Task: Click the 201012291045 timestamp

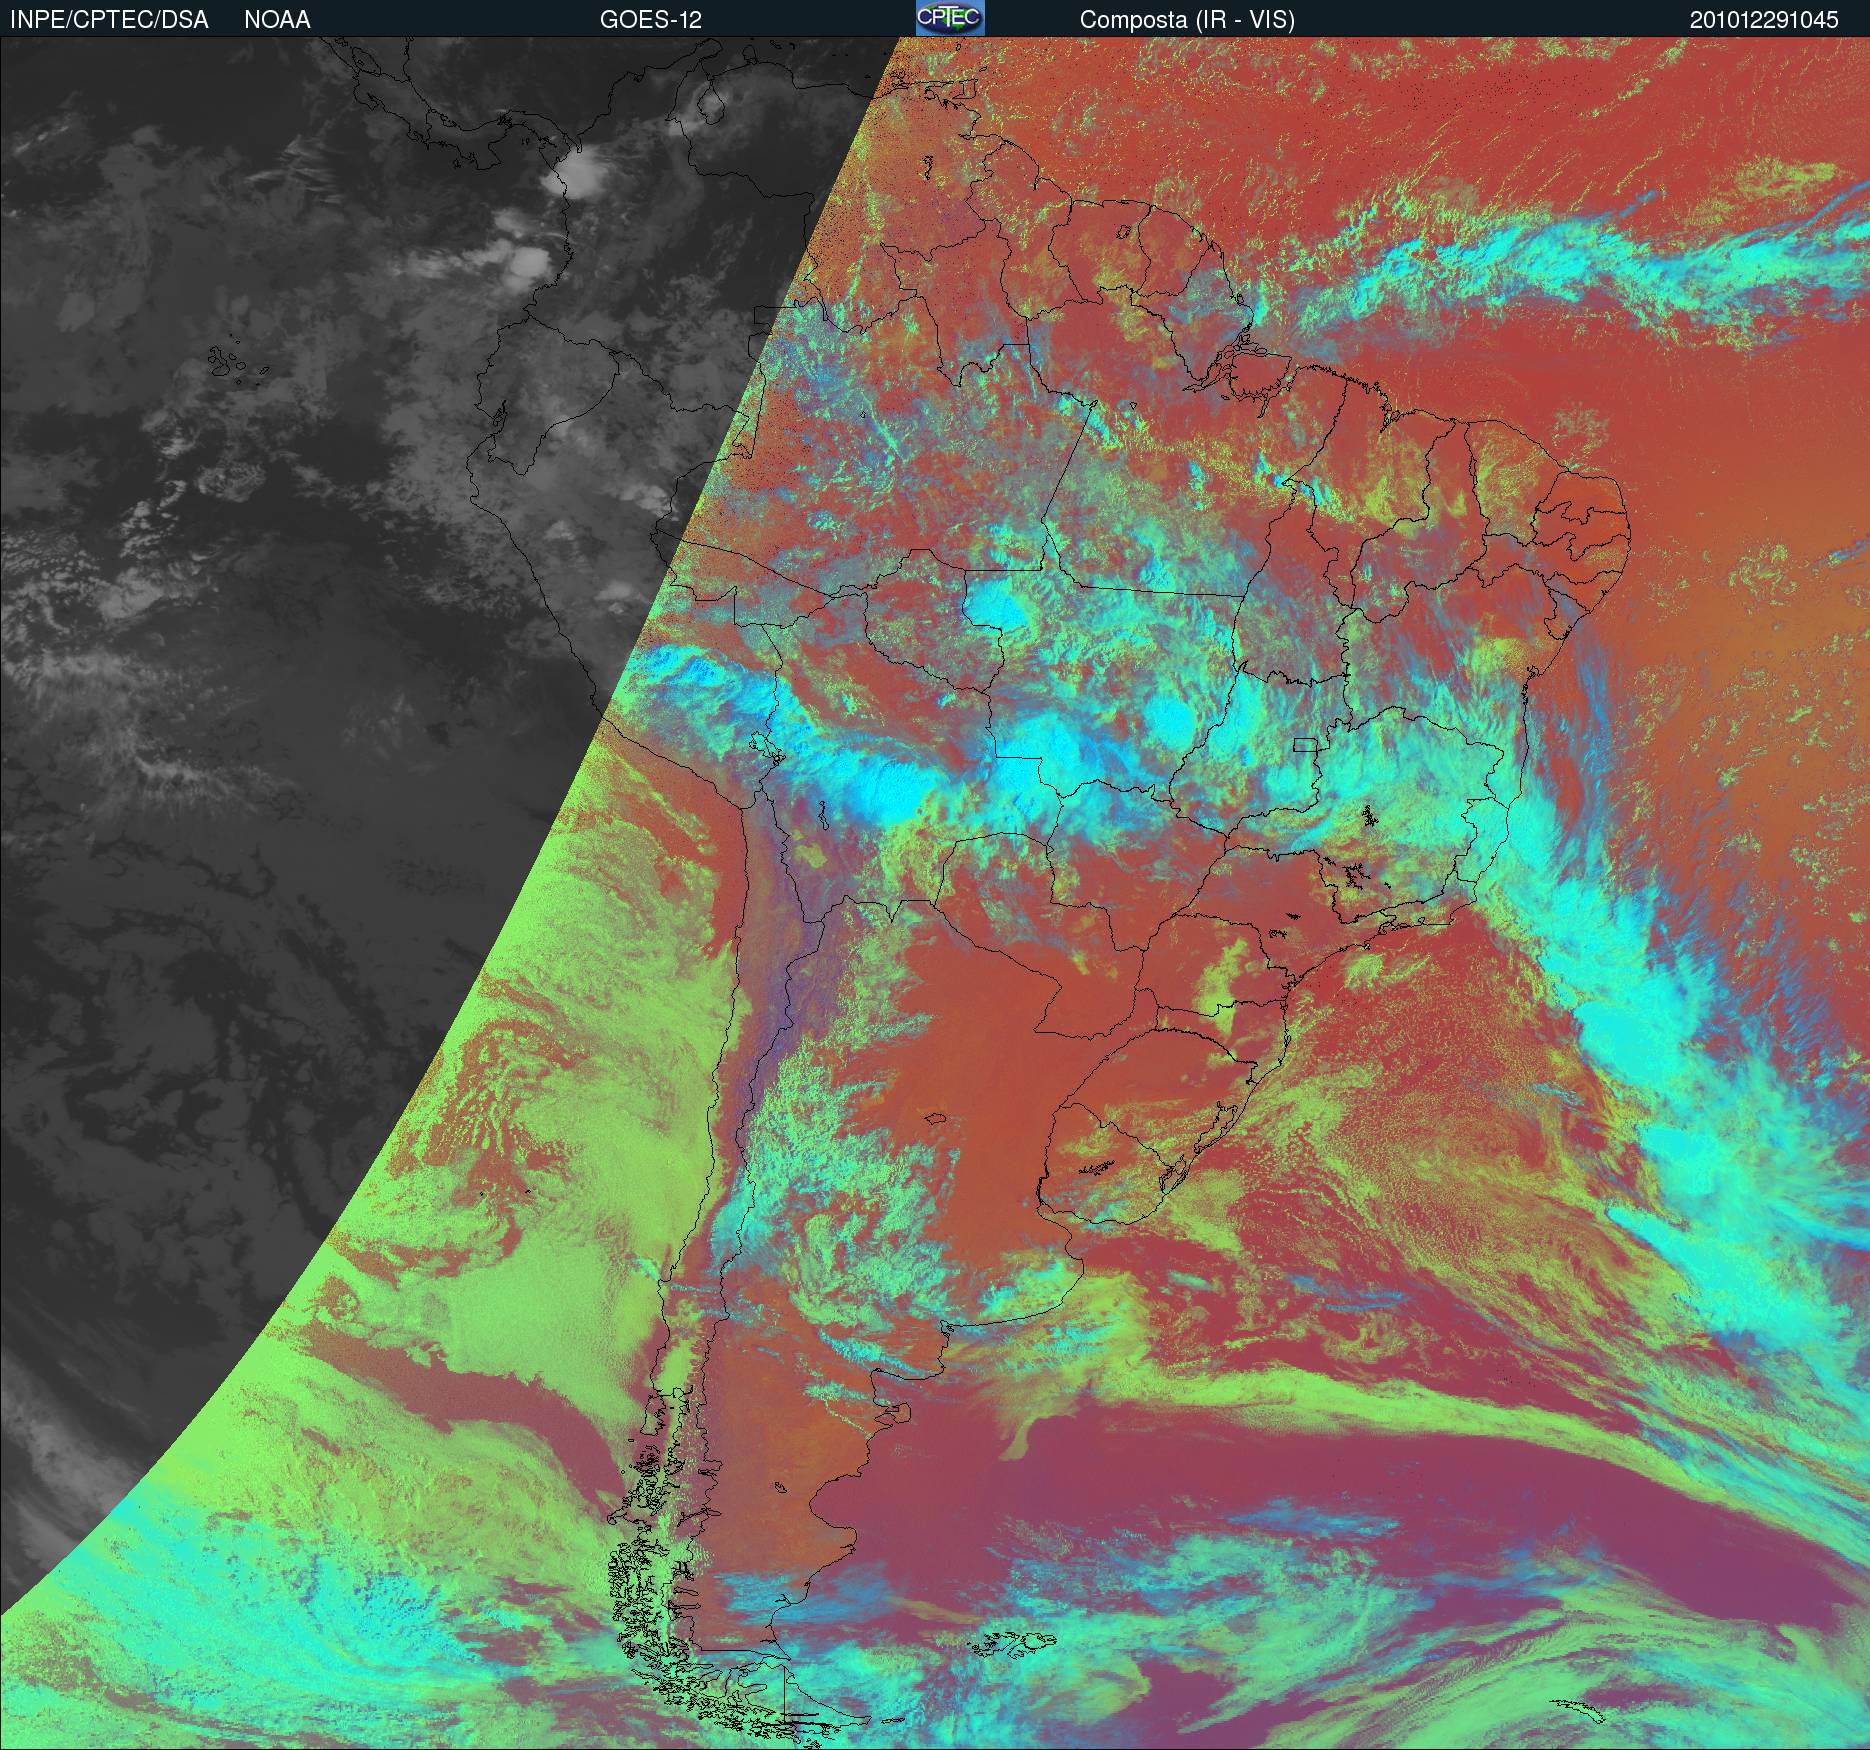Action: 1764,20
